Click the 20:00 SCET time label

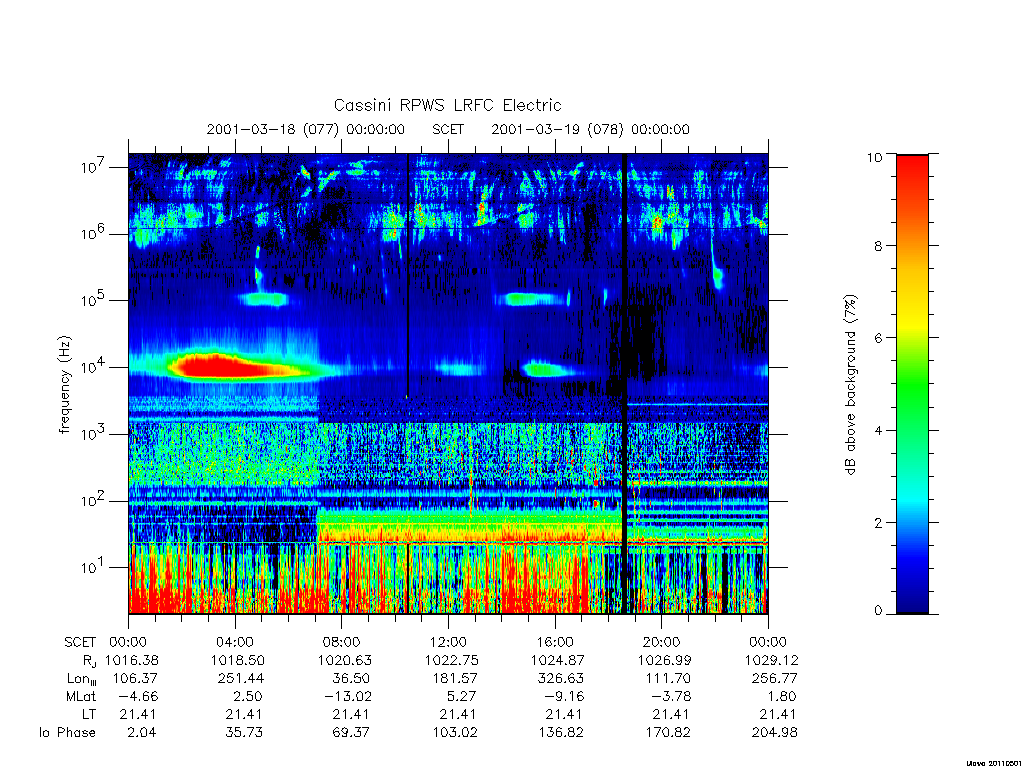[x=662, y=642]
